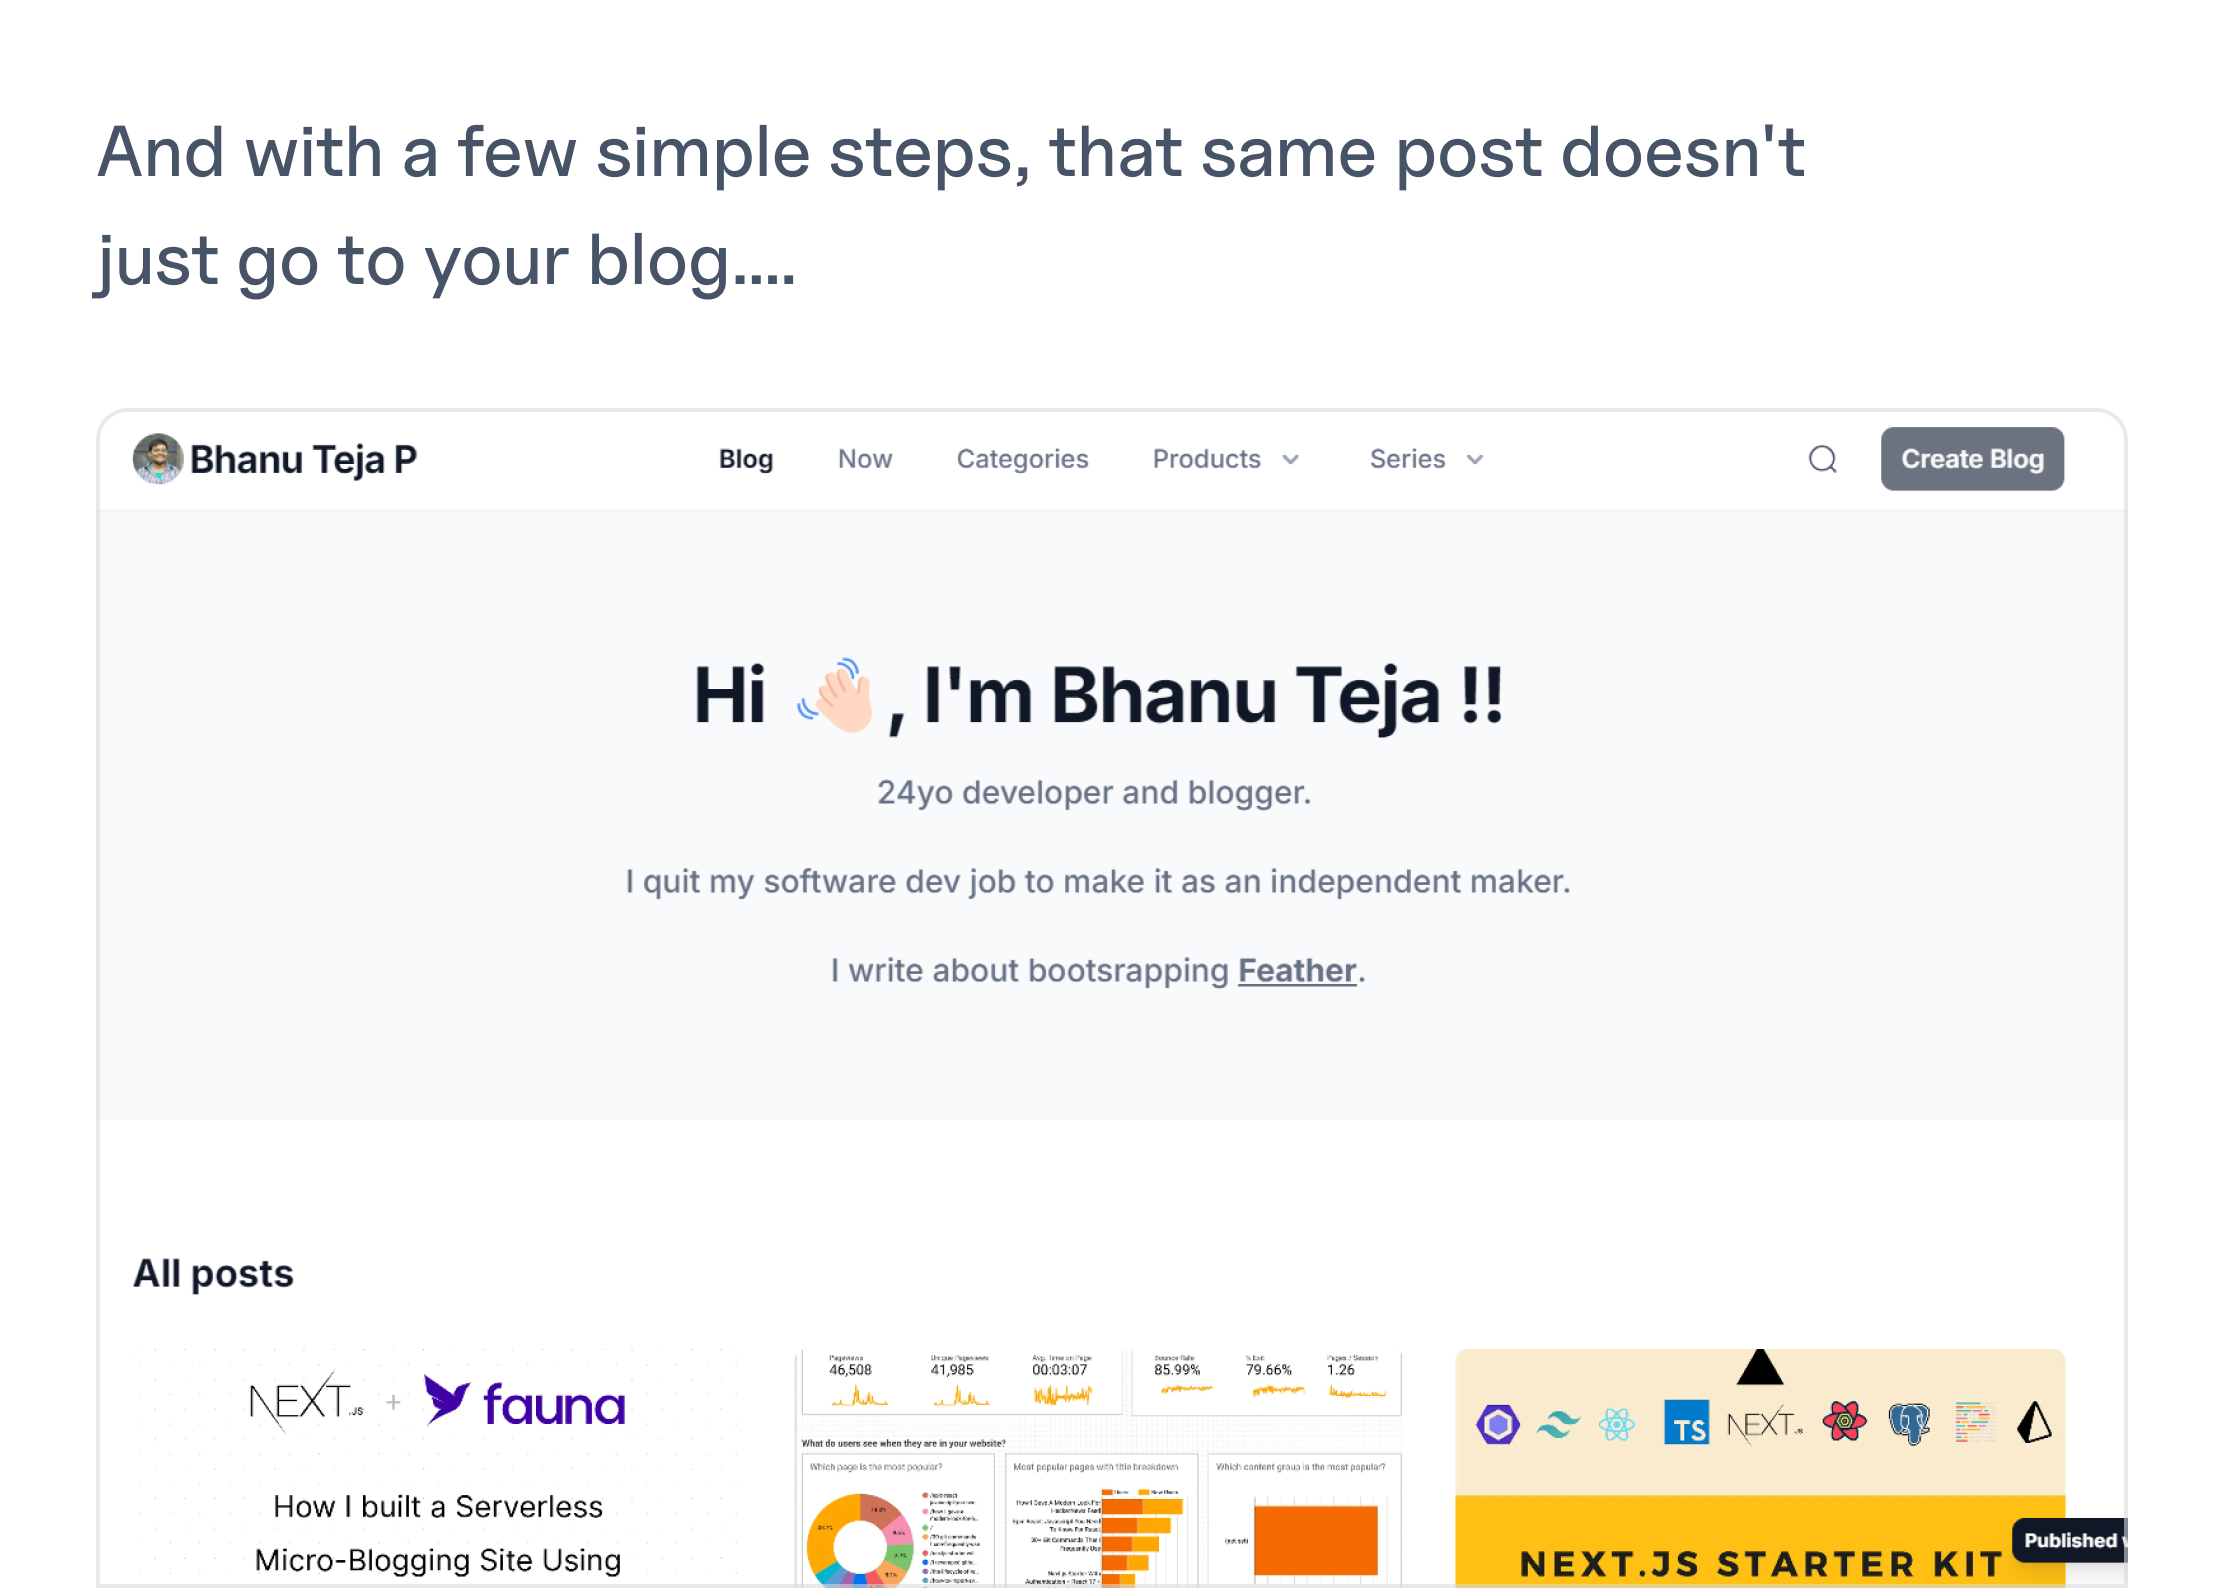This screenshot has height=1588, width=2224.
Task: Go to the Now page
Action: pos(865,459)
